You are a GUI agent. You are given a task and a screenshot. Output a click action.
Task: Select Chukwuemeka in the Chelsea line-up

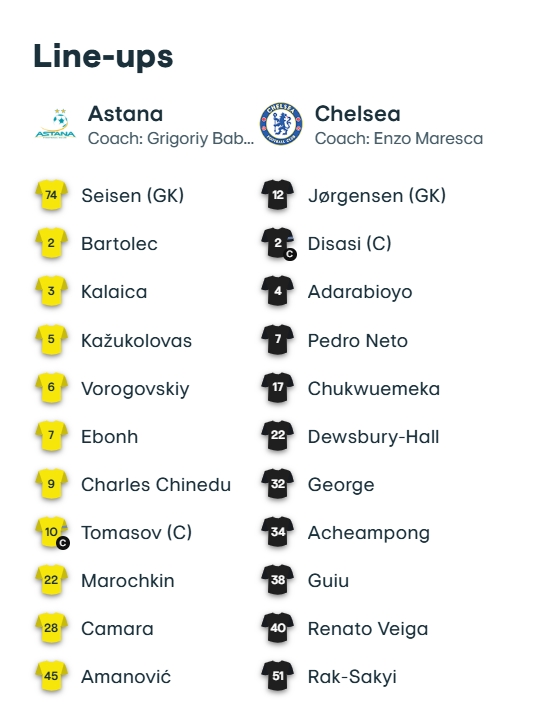[374, 389]
